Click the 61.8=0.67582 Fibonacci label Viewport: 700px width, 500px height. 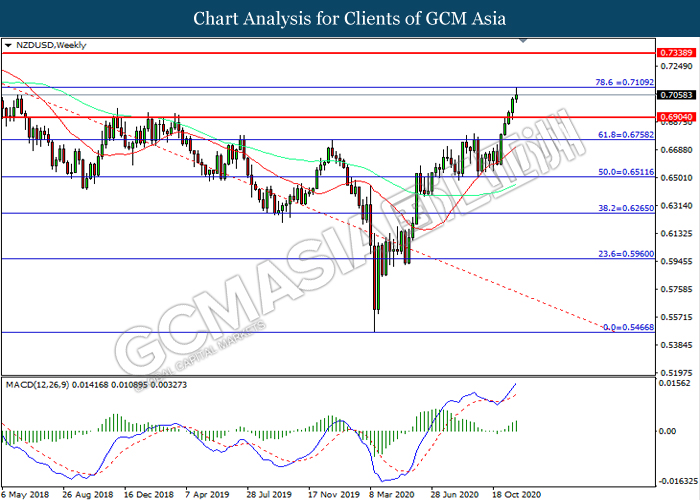point(626,135)
